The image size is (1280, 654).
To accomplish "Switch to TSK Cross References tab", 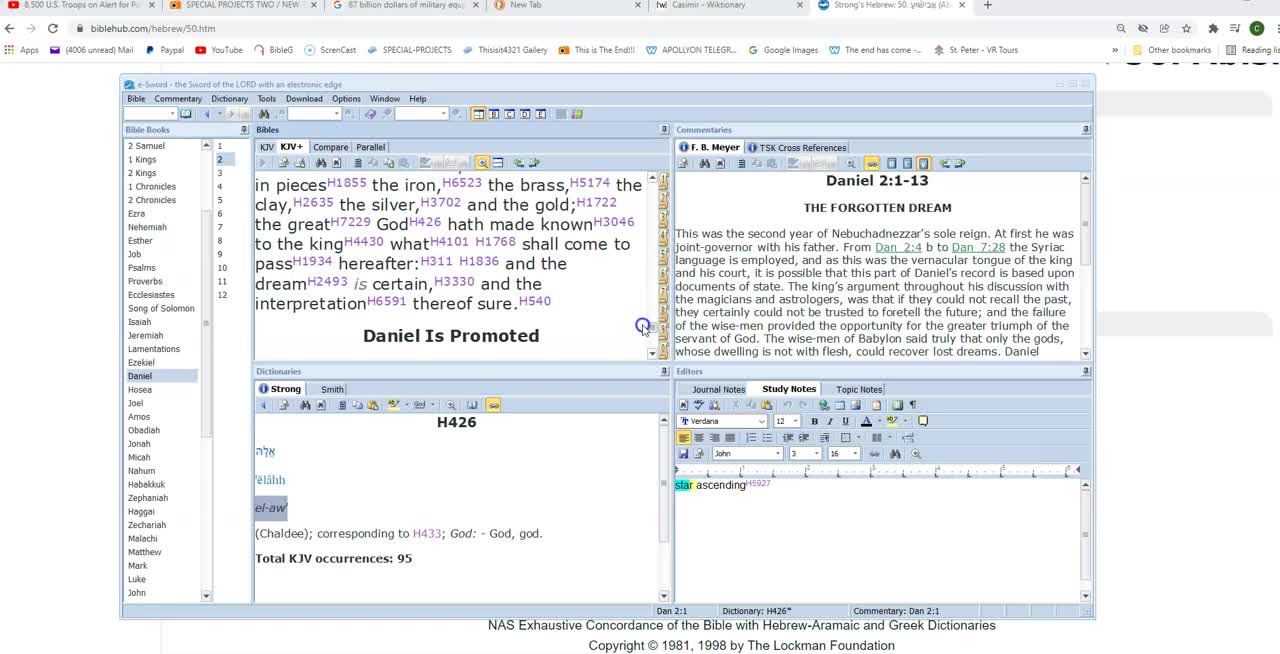I will [797, 148].
